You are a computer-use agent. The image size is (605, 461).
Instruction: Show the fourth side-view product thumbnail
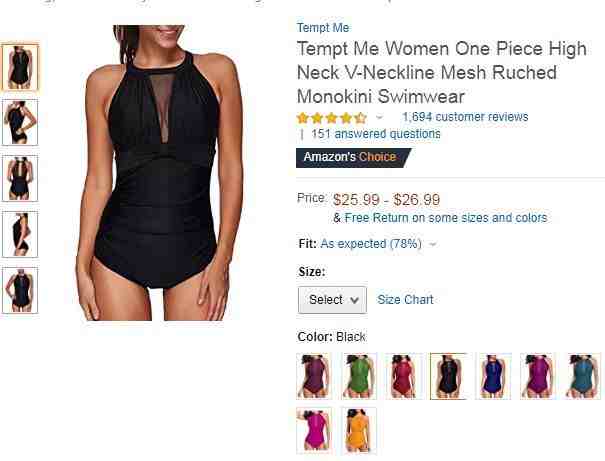(20, 234)
